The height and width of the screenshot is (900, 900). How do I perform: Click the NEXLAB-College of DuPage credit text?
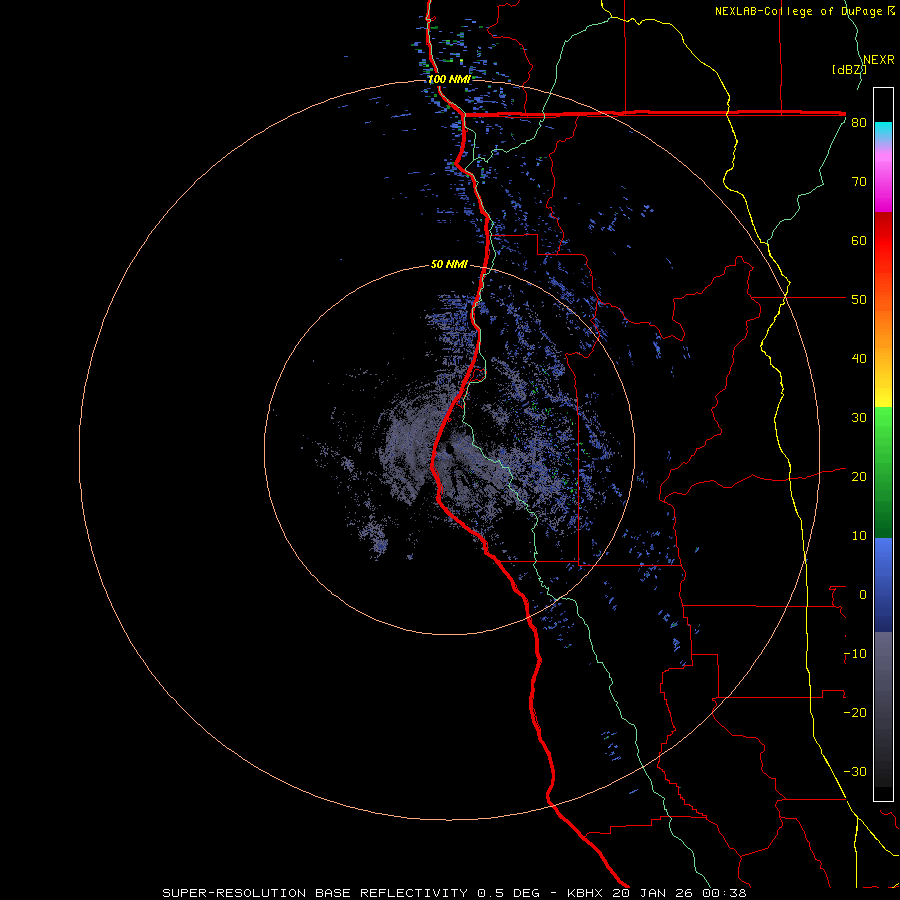tap(805, 11)
